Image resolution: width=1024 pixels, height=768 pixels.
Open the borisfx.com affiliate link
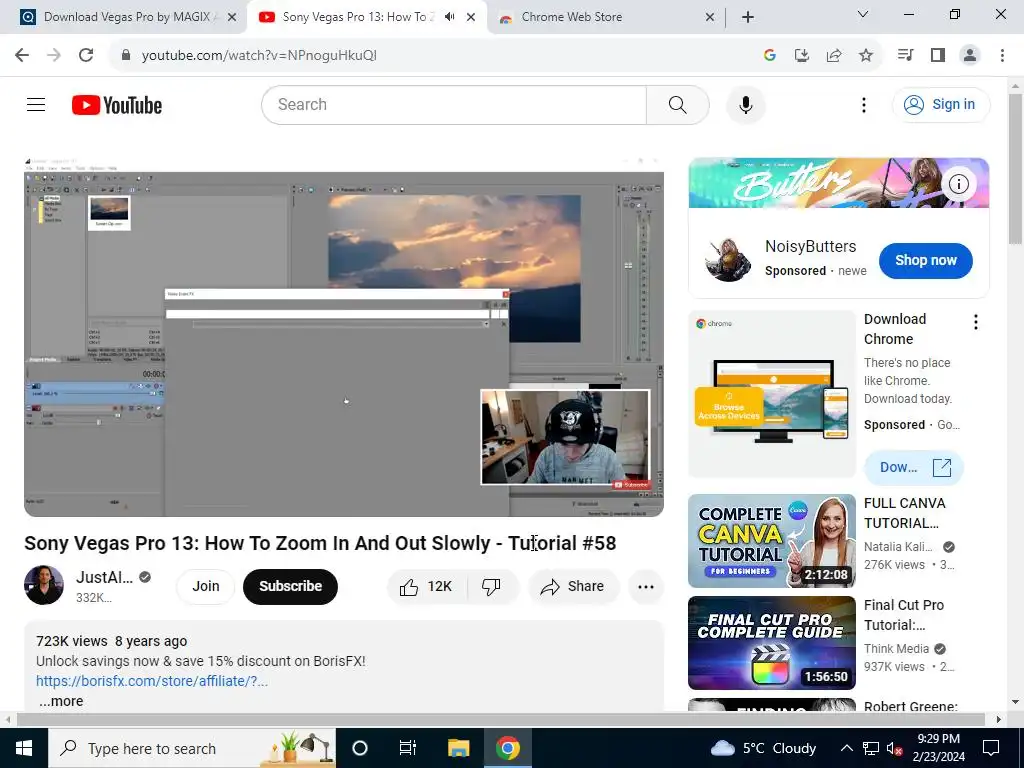(x=152, y=681)
